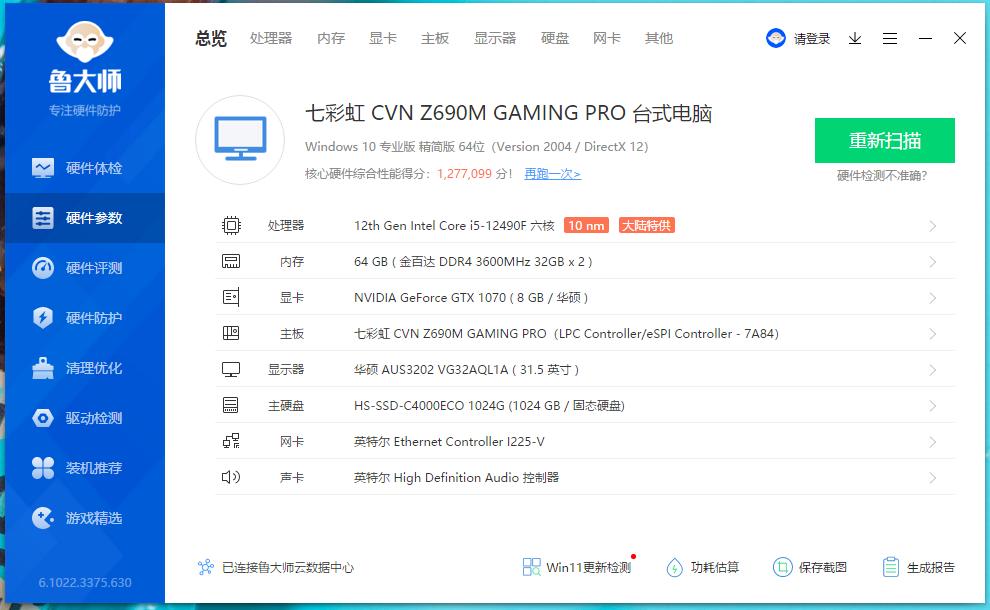Viewport: 990px width, 610px height.
Task: Expand the 处理器 detail row
Action: coord(585,225)
